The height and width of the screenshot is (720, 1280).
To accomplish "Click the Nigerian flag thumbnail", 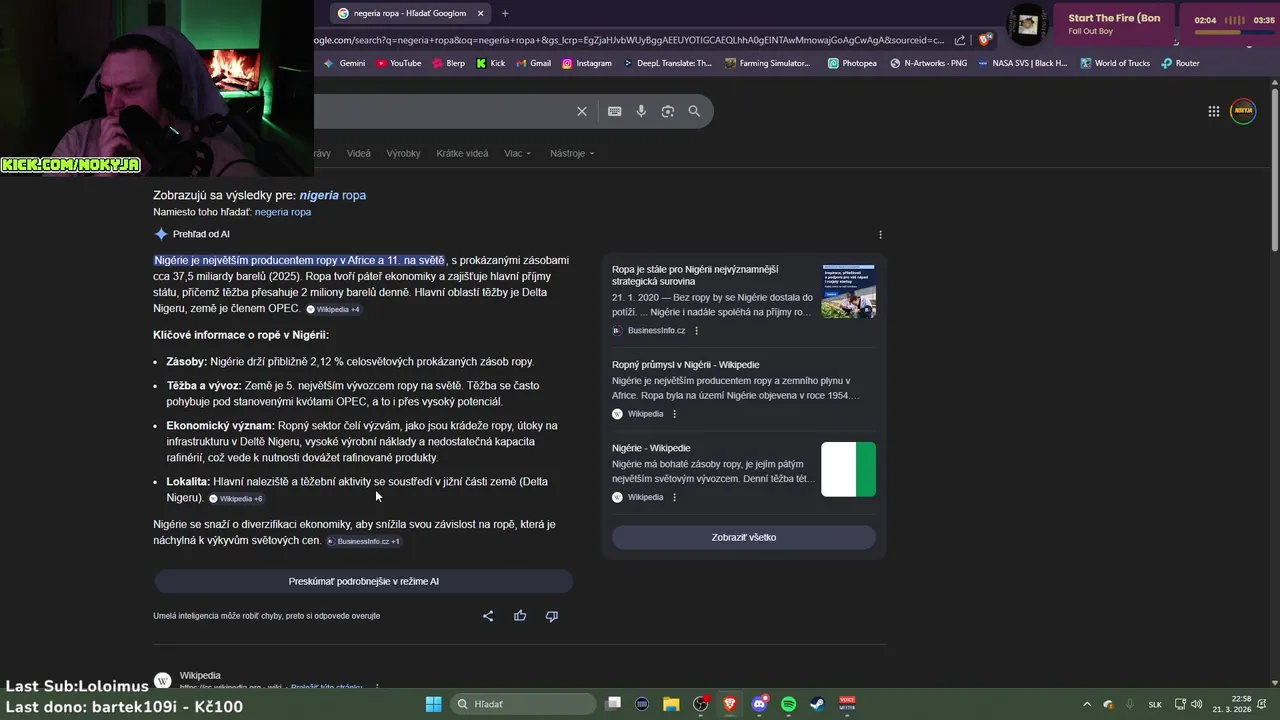I will click(848, 469).
